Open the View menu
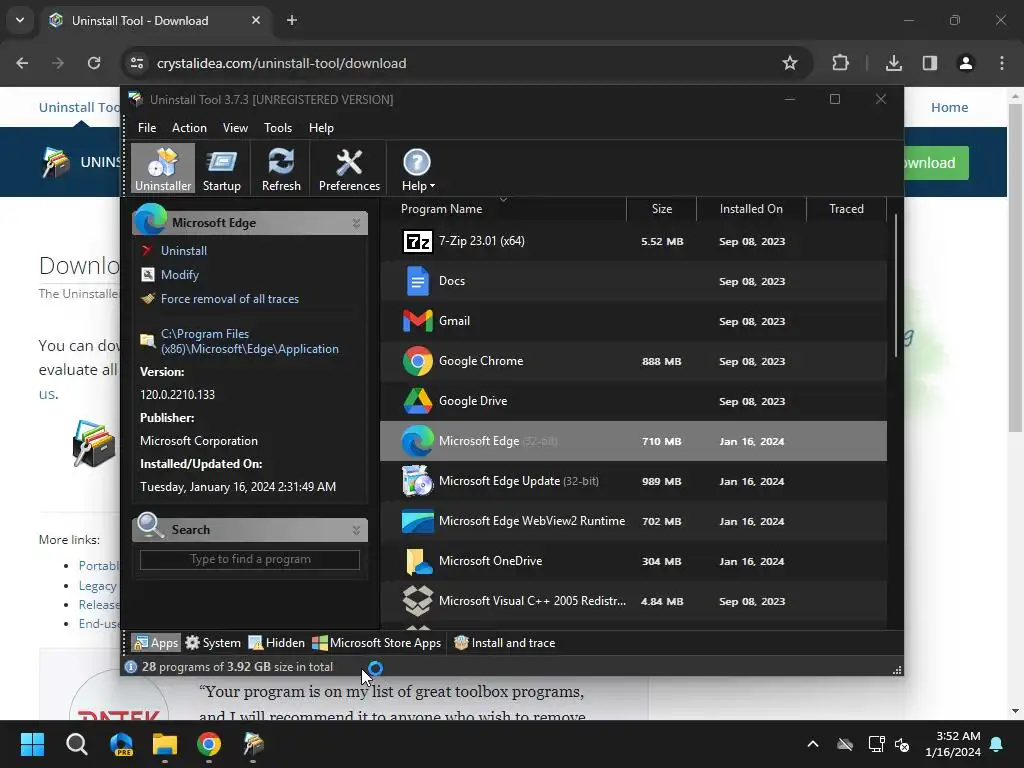 [235, 128]
